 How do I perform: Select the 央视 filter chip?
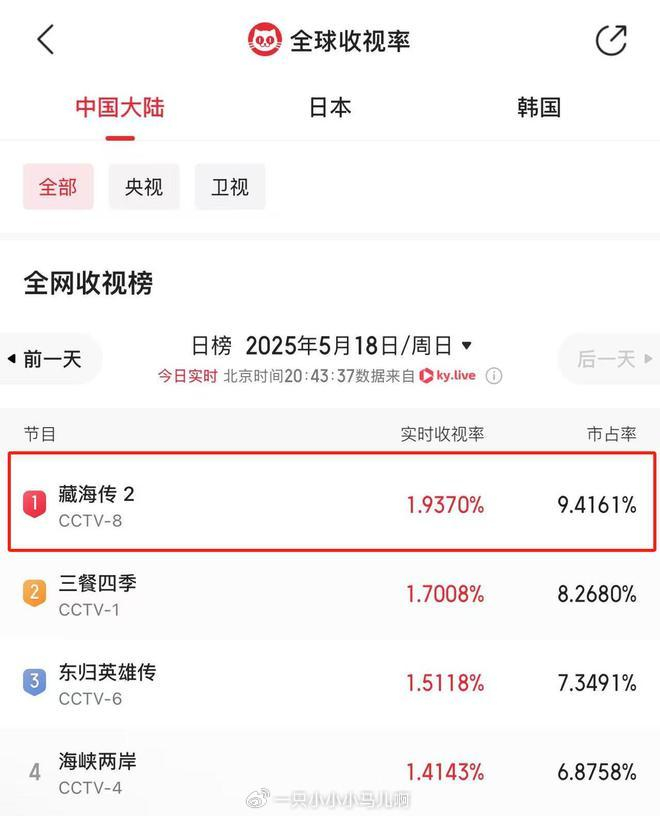point(144,187)
